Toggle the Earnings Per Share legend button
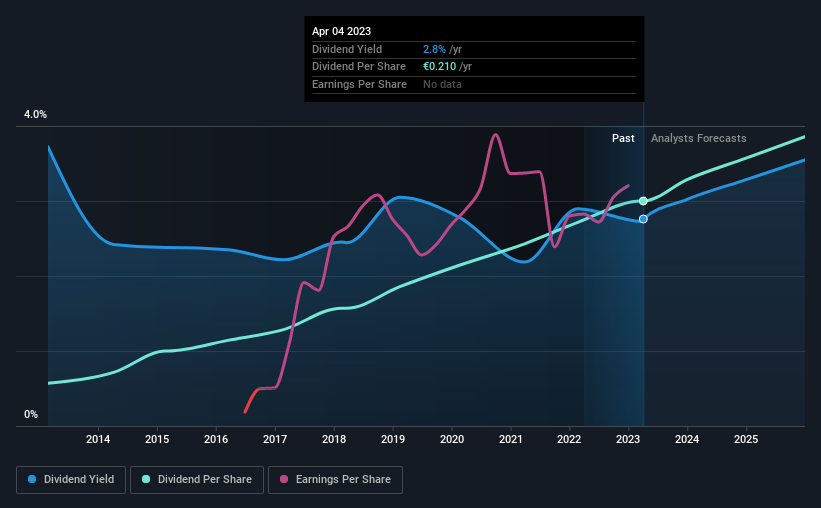Screen dimensions: 821x508 [335, 479]
